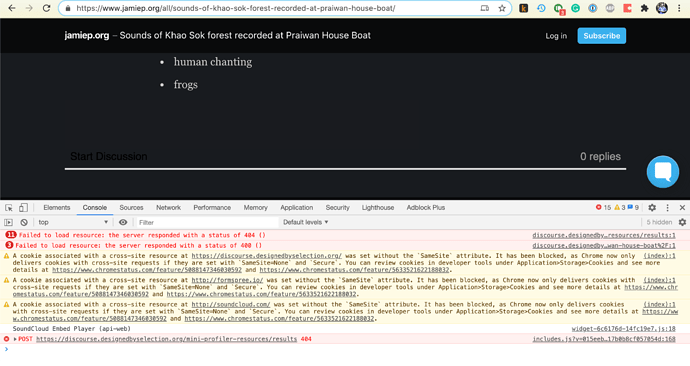This screenshot has width=690, height=366.
Task: Click the Log in link
Action: click(x=556, y=36)
